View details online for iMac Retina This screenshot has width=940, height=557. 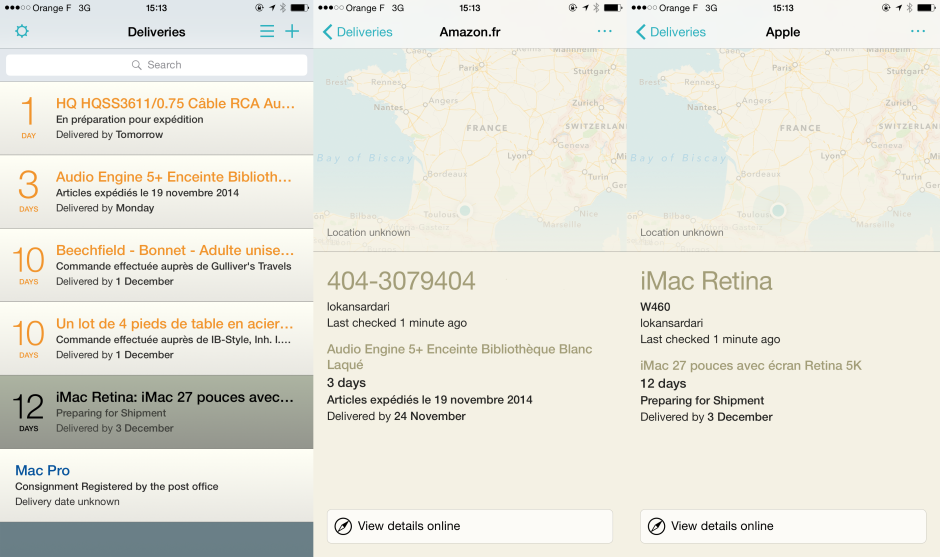tap(783, 526)
